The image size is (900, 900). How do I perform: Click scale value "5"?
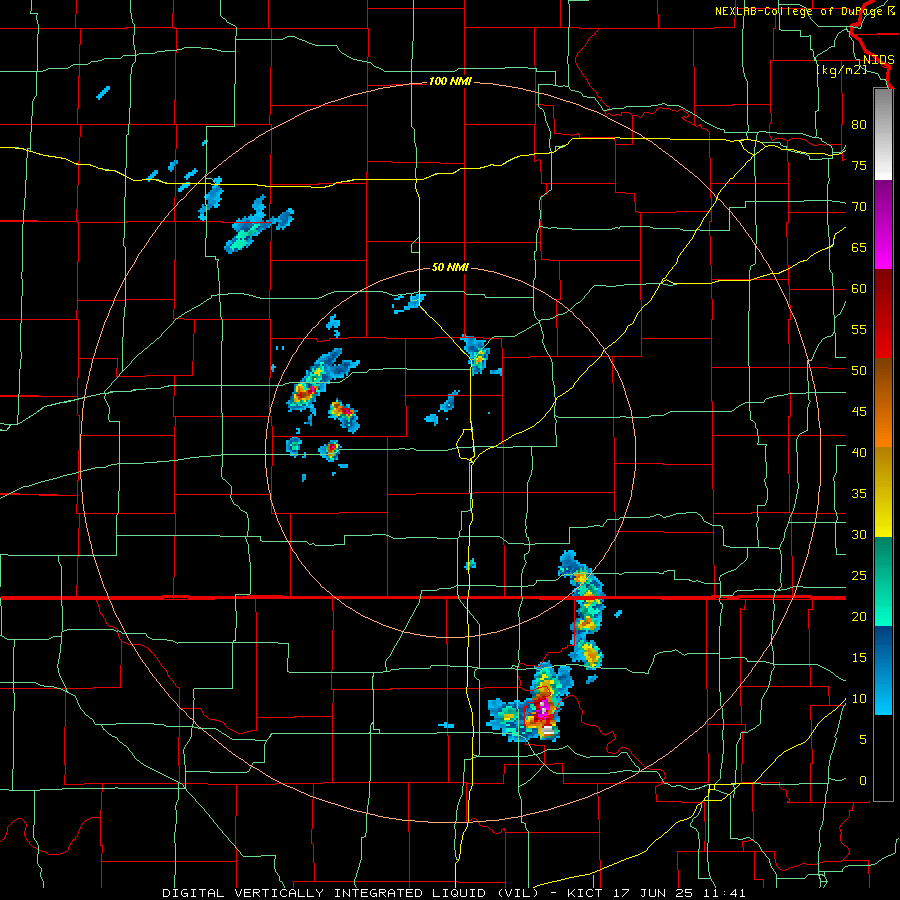click(x=863, y=740)
